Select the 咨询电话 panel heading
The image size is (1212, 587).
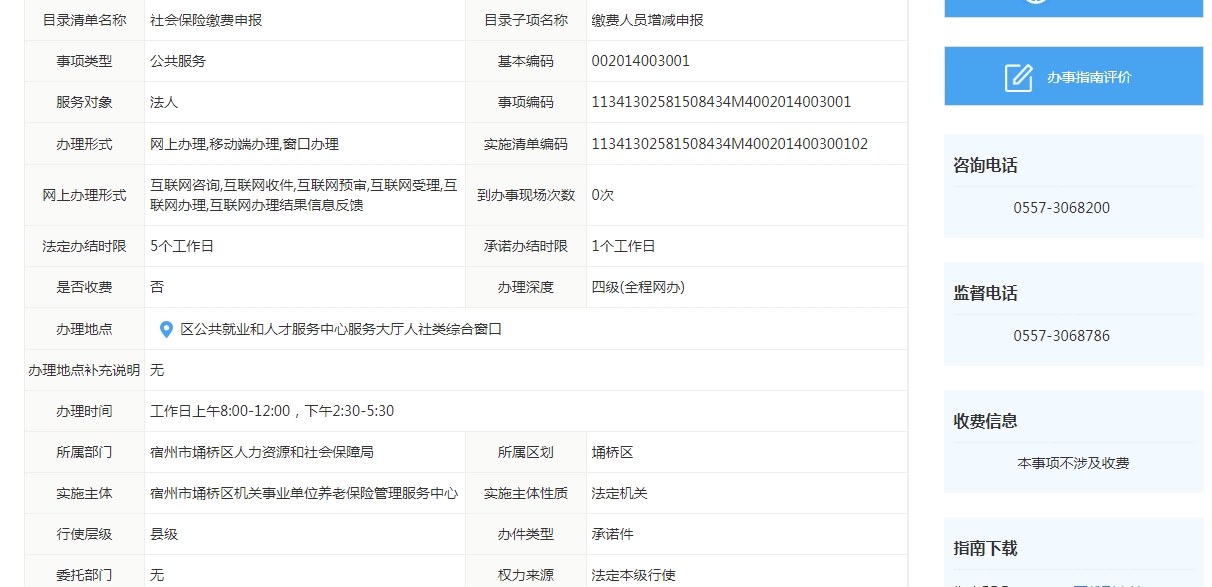point(985,166)
